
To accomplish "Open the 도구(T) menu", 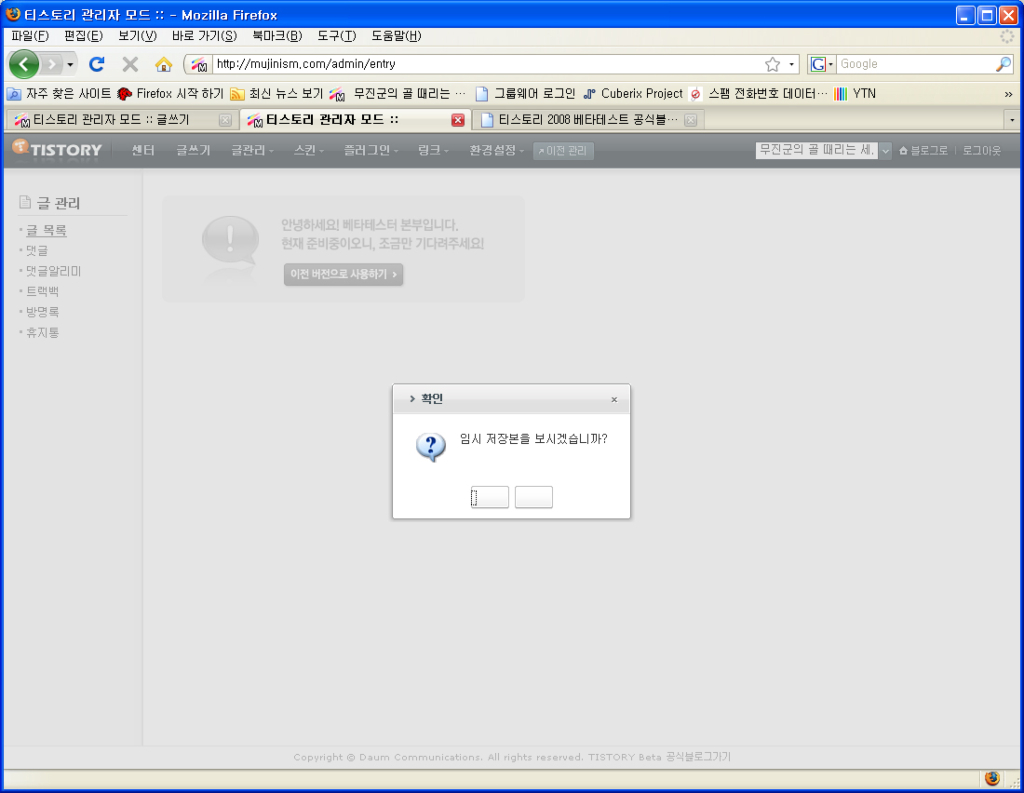I will click(x=337, y=36).
